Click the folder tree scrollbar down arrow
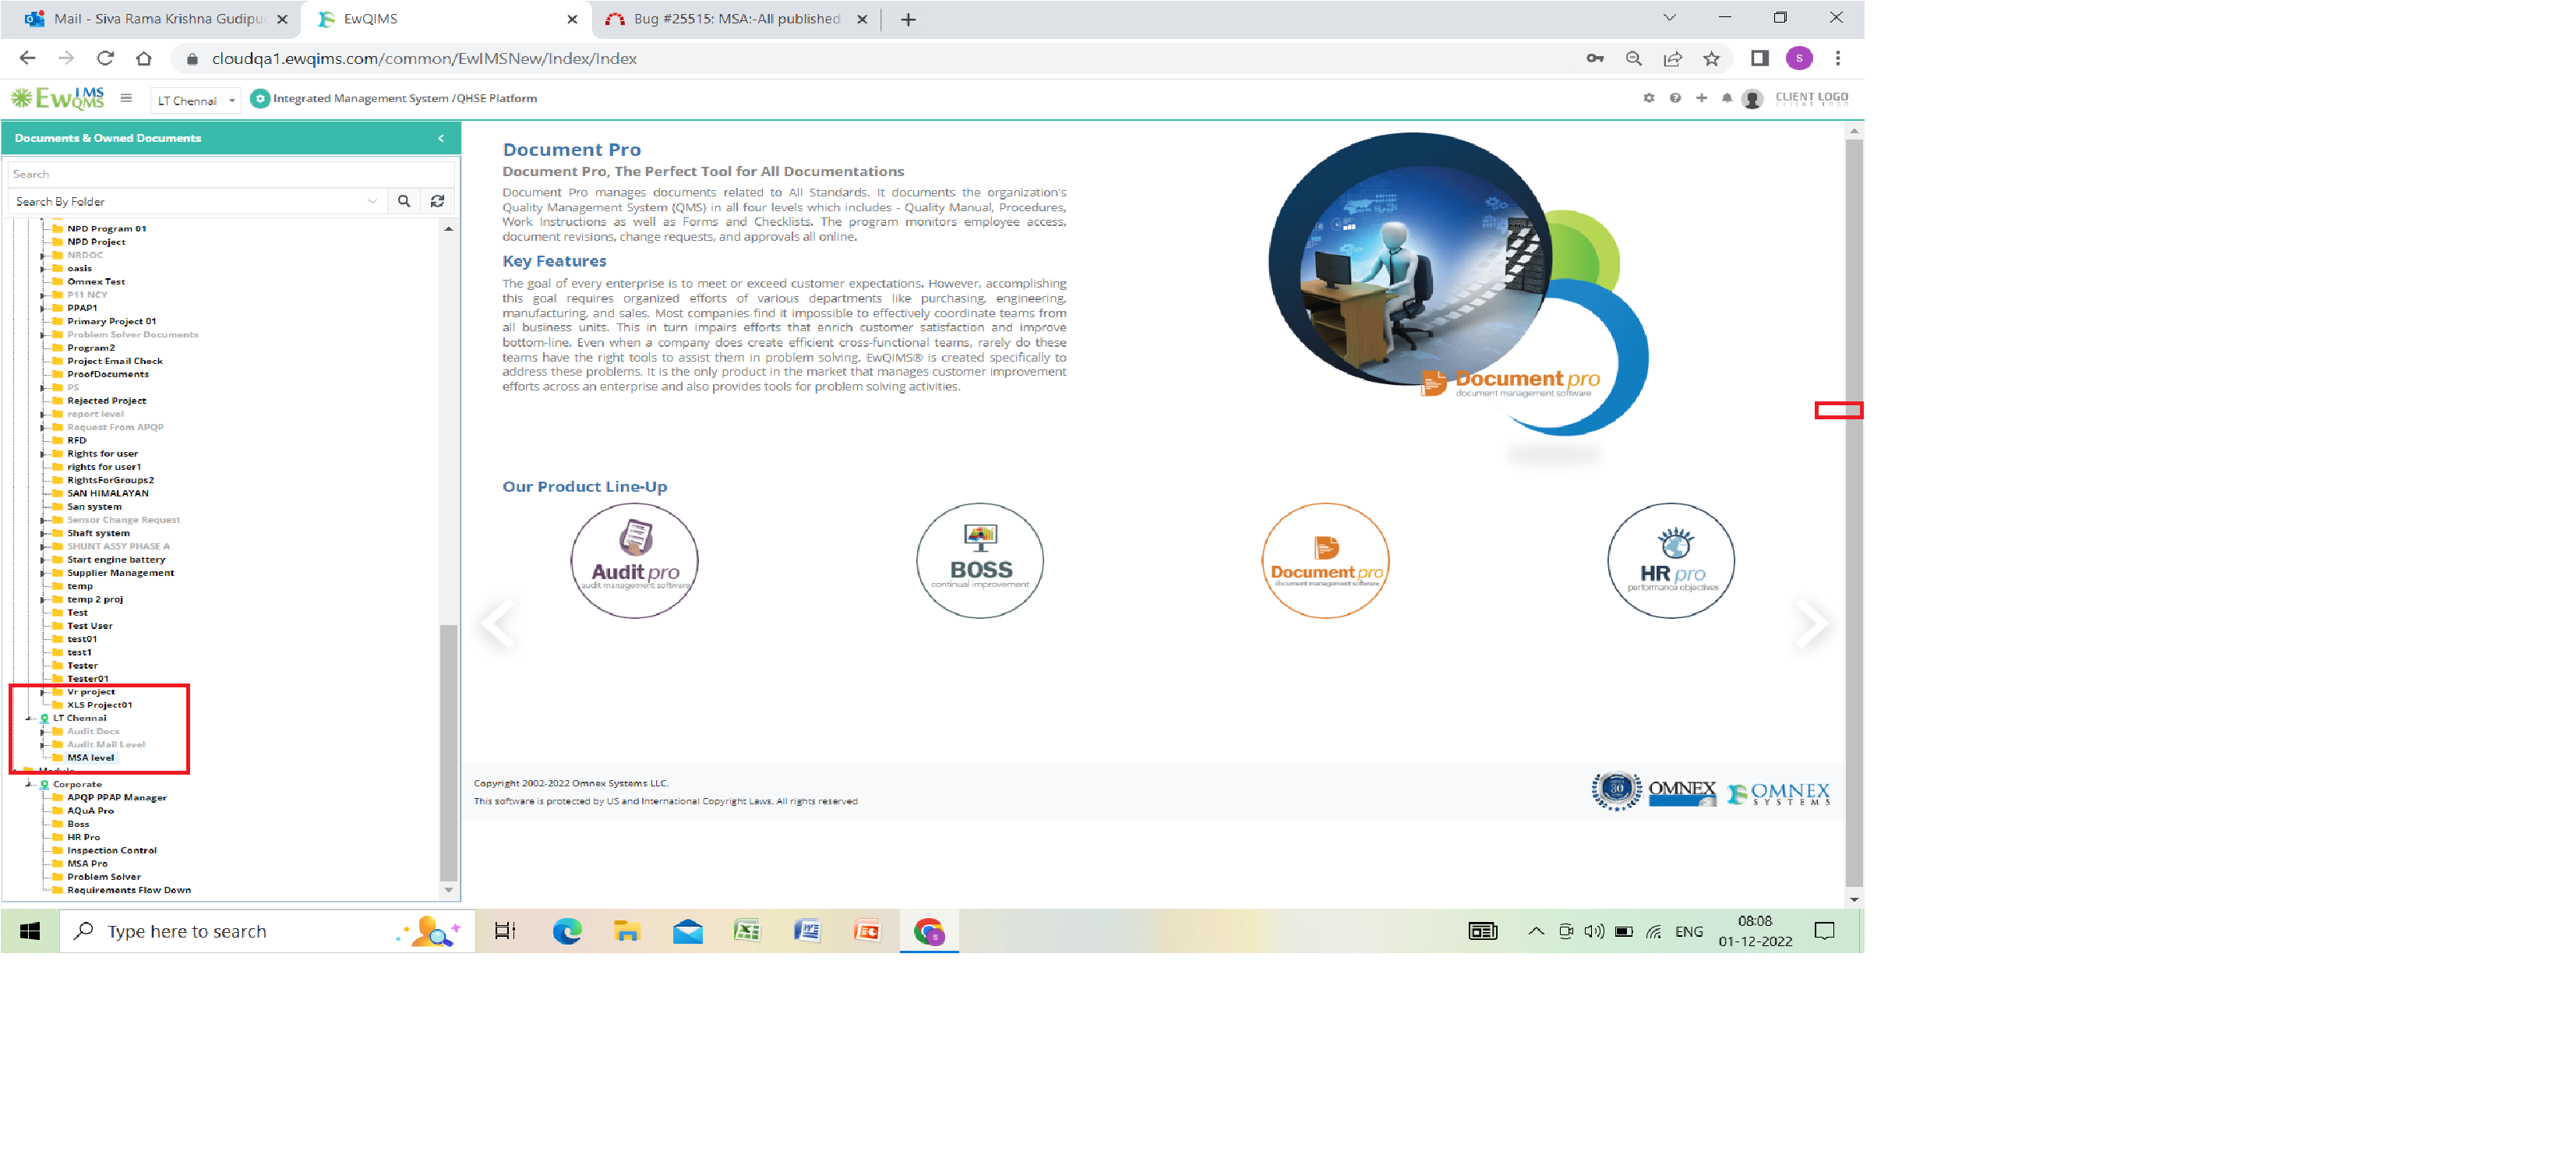This screenshot has height=1155, width=2576. click(x=448, y=890)
